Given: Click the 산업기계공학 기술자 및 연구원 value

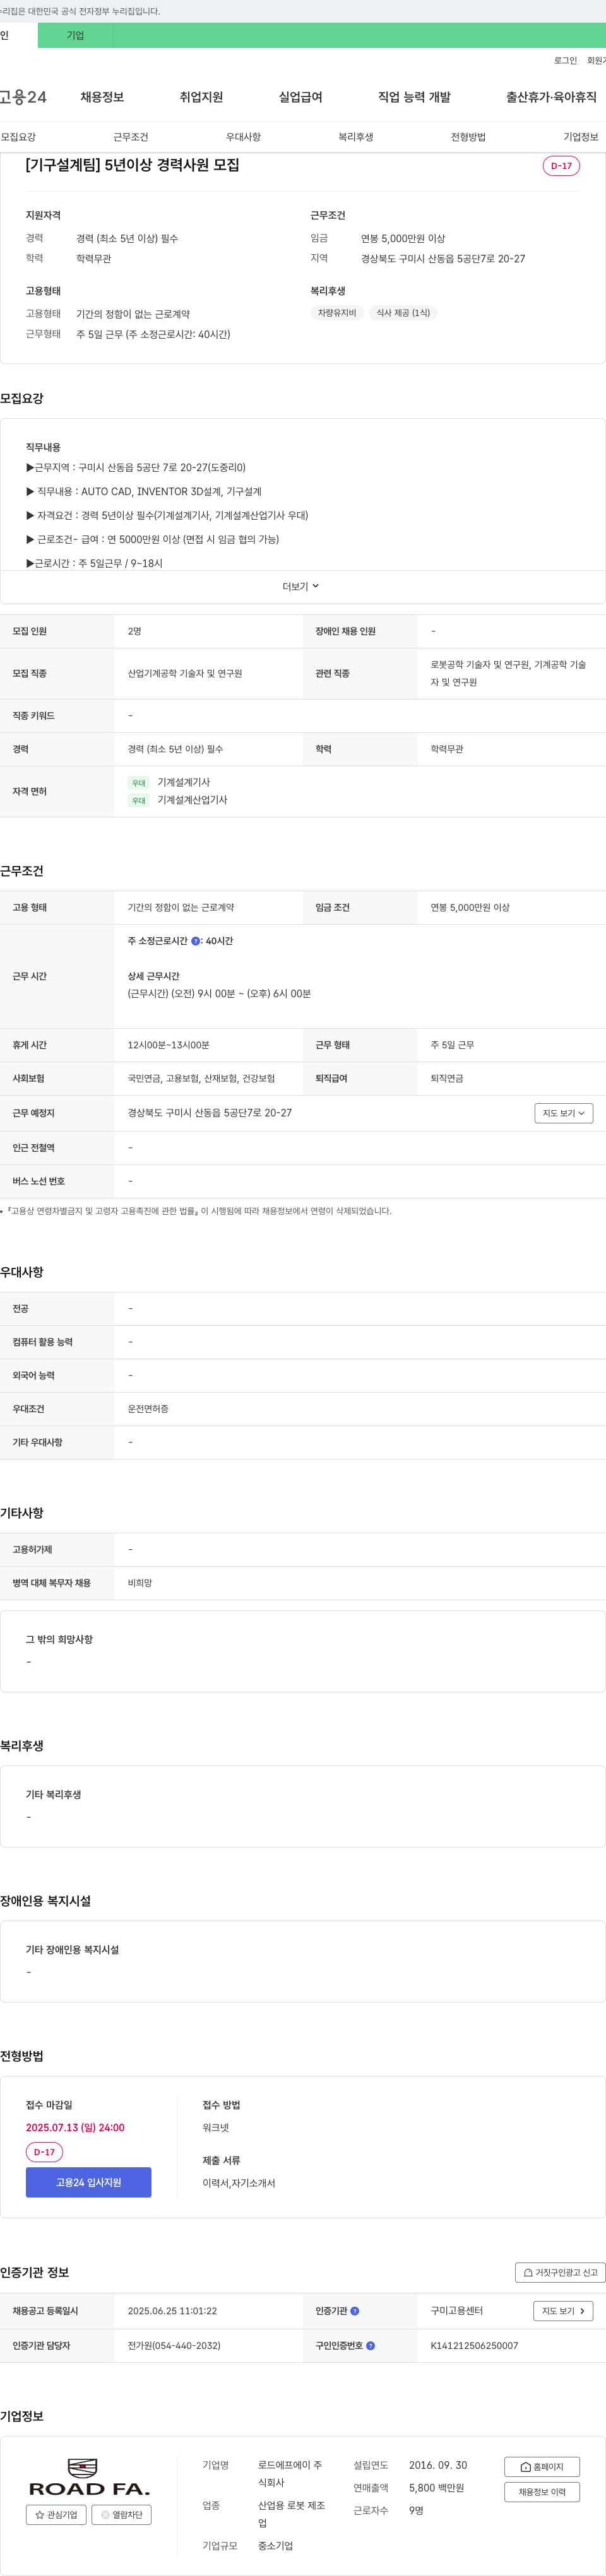Looking at the screenshot, I should point(185,674).
